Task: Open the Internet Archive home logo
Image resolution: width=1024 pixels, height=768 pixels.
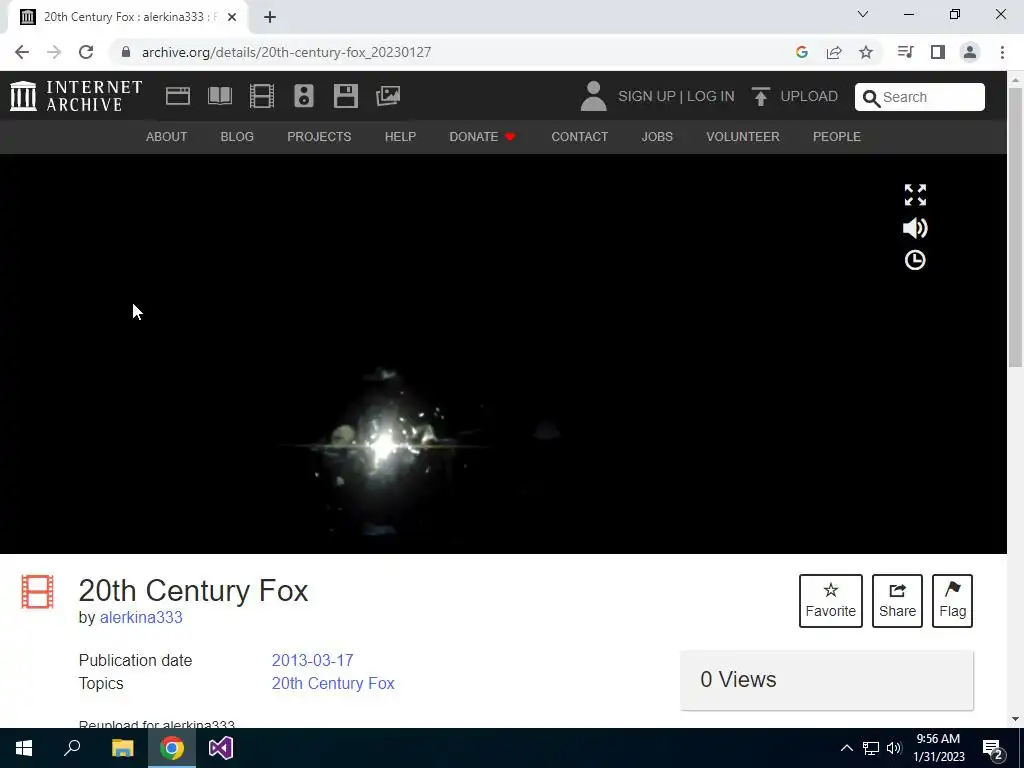Action: click(x=76, y=96)
